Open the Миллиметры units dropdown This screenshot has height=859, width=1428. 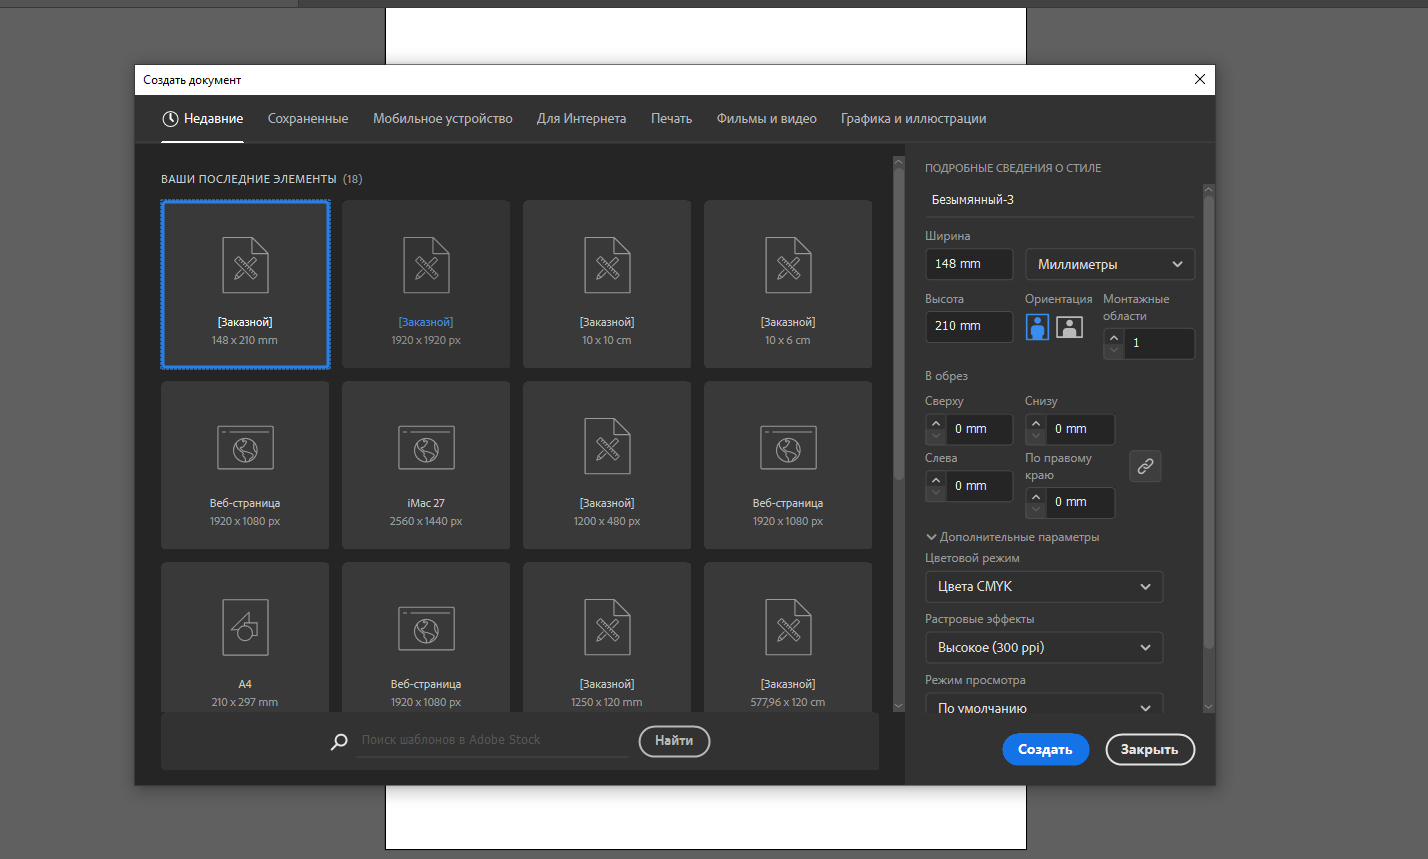(x=1110, y=264)
